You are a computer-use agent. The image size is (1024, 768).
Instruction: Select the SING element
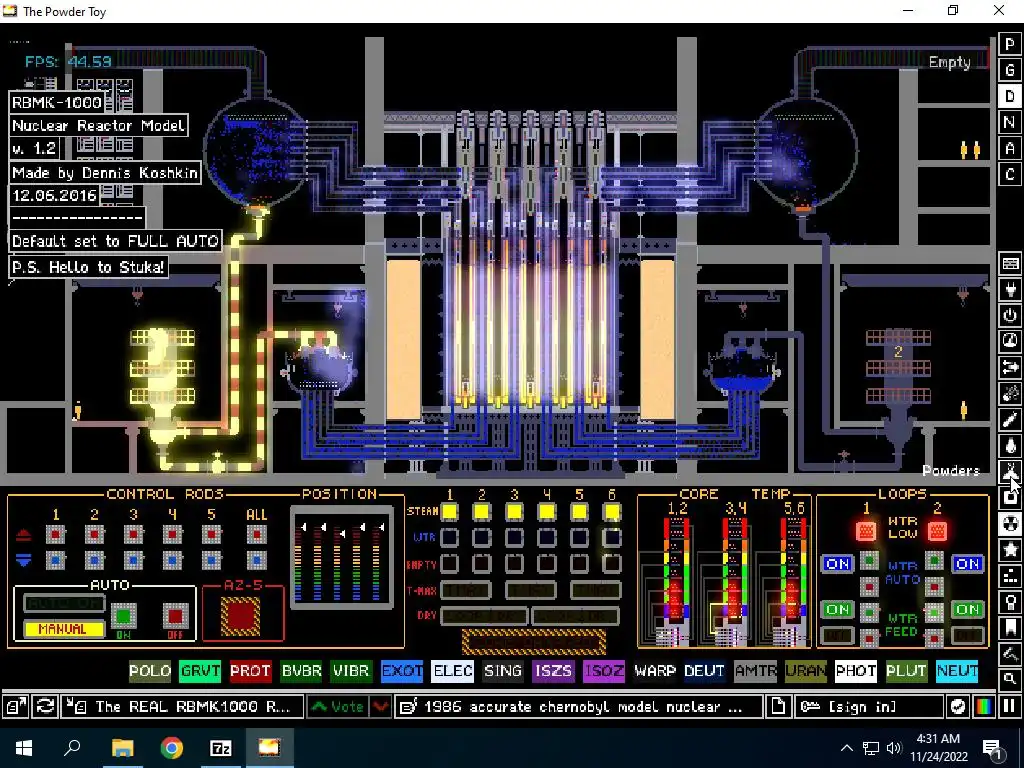503,671
